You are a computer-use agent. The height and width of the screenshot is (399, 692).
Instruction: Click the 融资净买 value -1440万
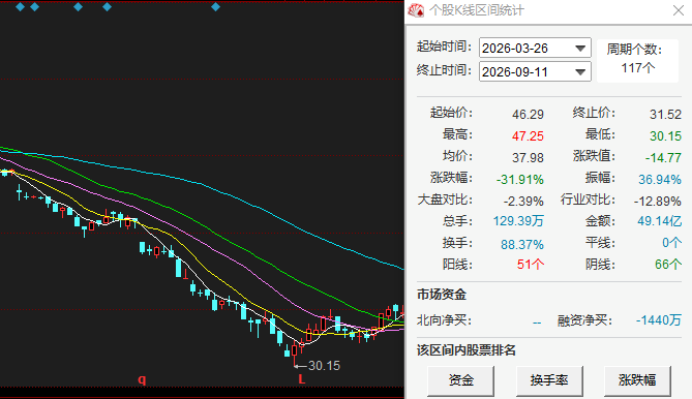[658, 320]
